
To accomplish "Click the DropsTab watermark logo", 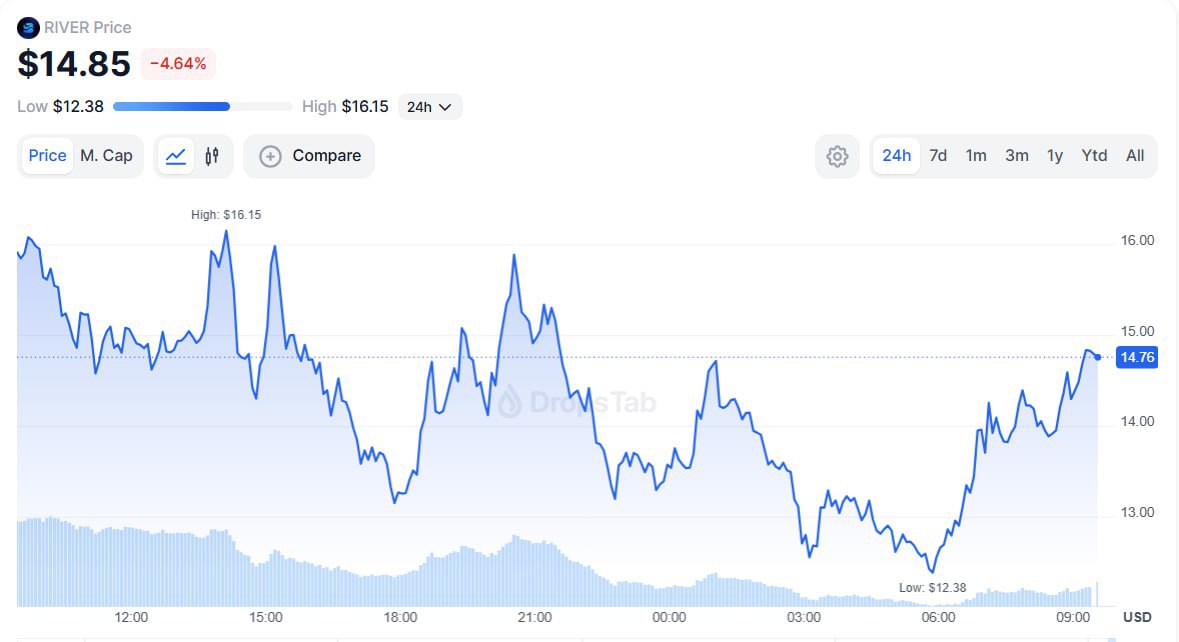I will click(x=510, y=401).
